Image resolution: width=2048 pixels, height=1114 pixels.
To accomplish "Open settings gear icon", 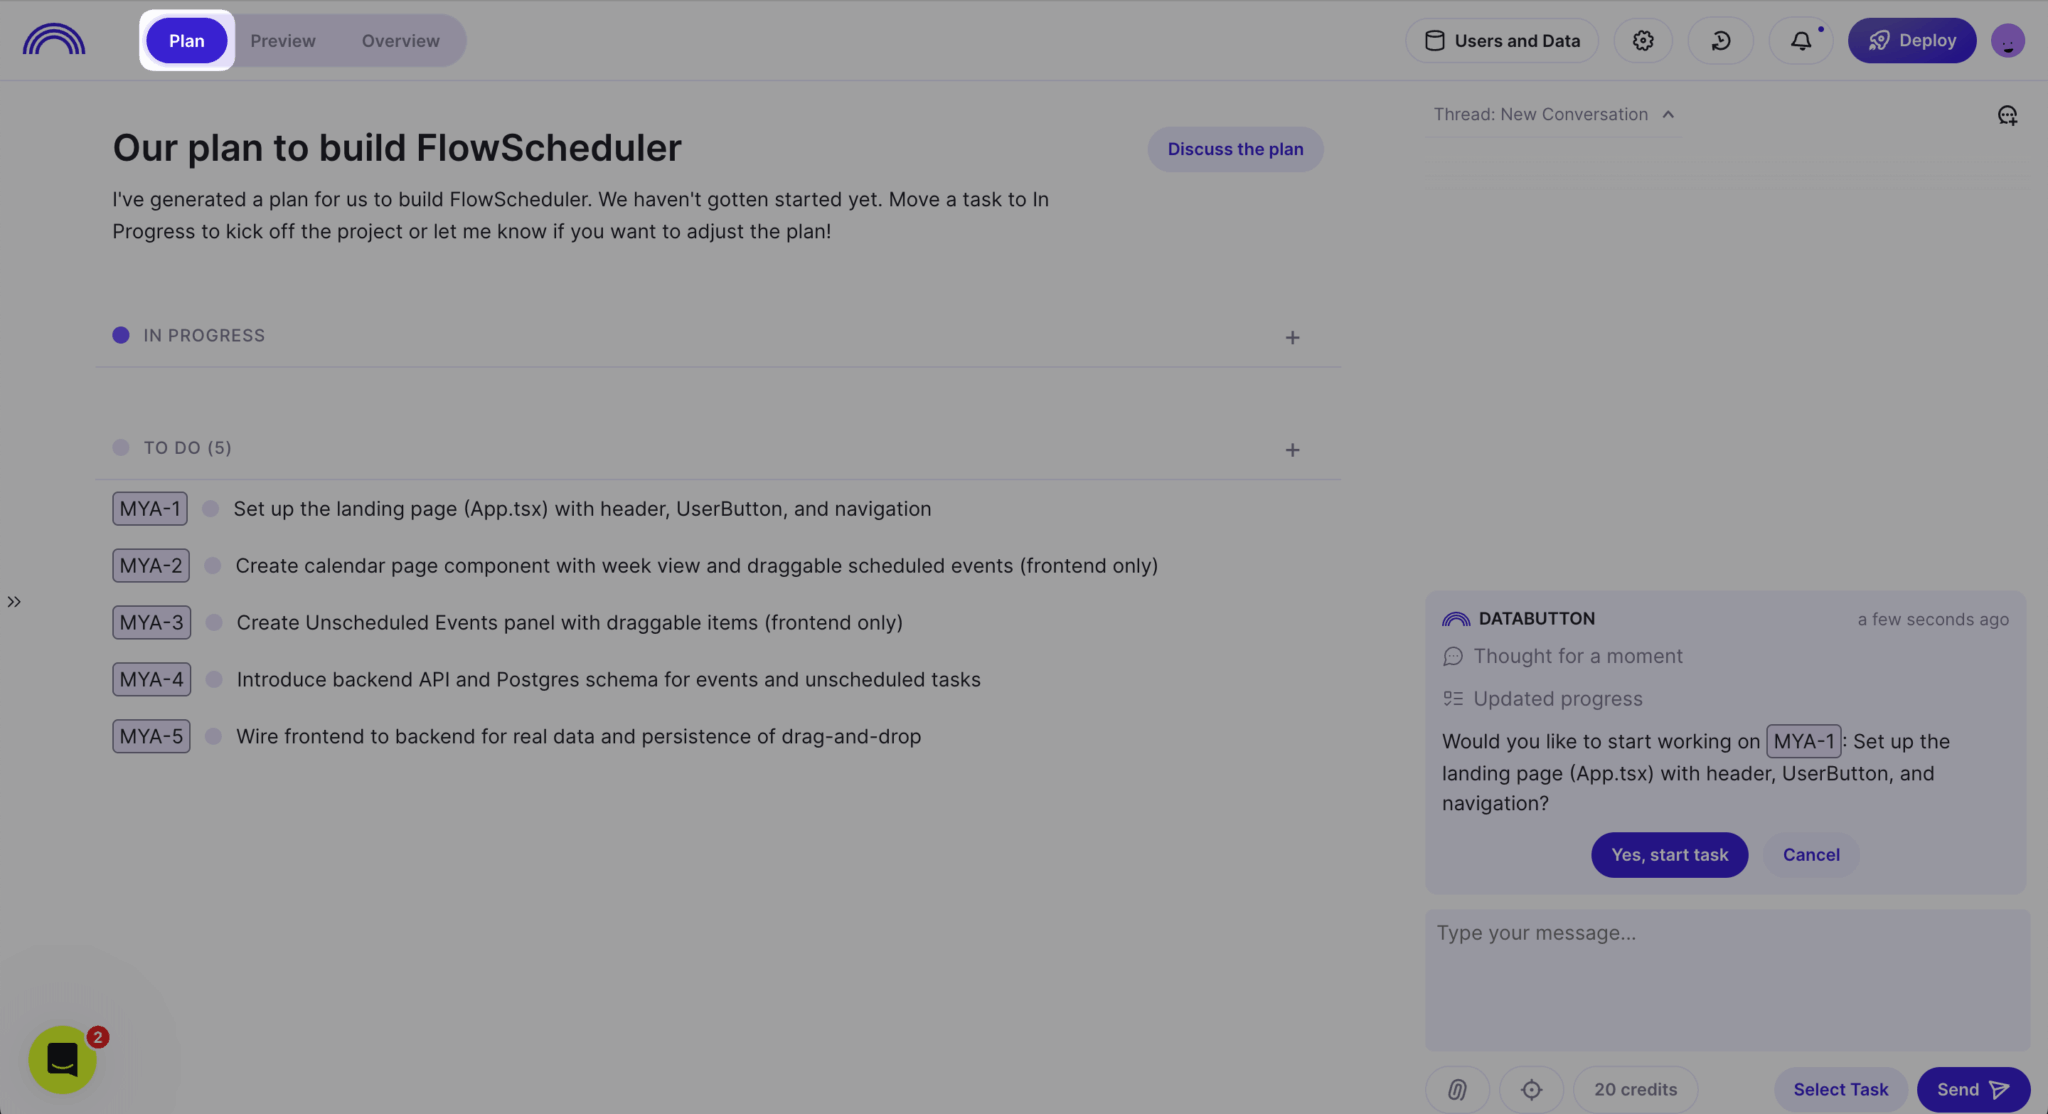I will tap(1643, 41).
